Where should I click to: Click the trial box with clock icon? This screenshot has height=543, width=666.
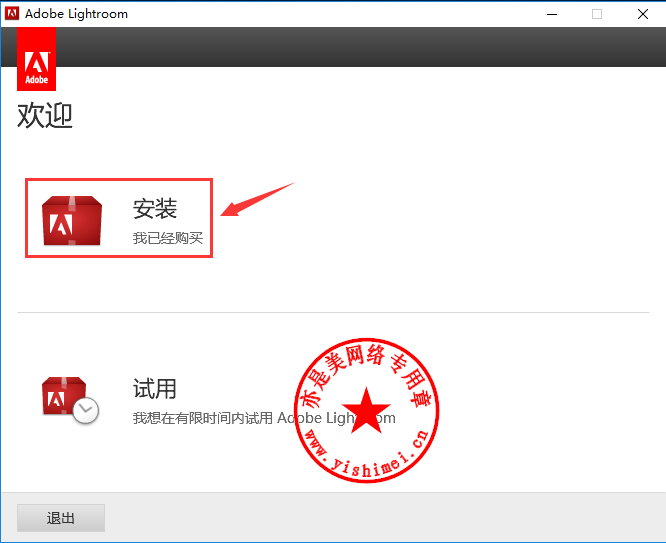pos(70,400)
